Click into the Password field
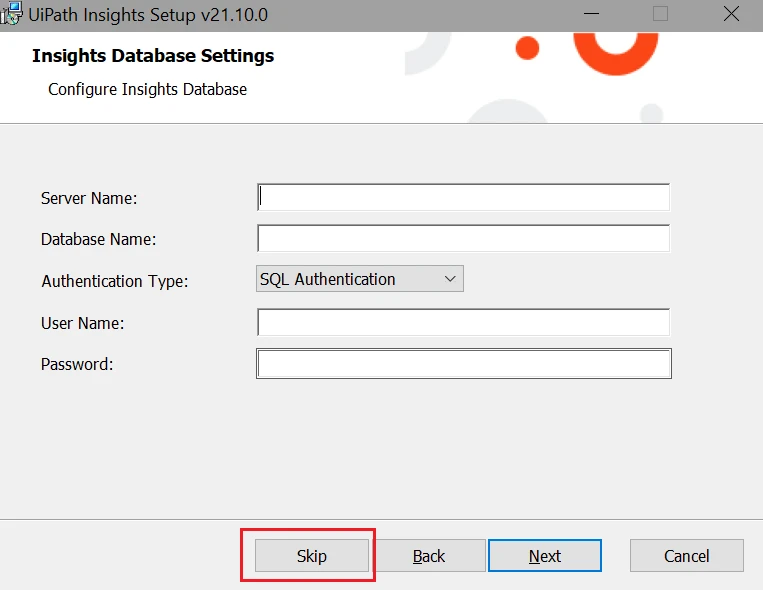The image size is (763, 590). point(464,364)
